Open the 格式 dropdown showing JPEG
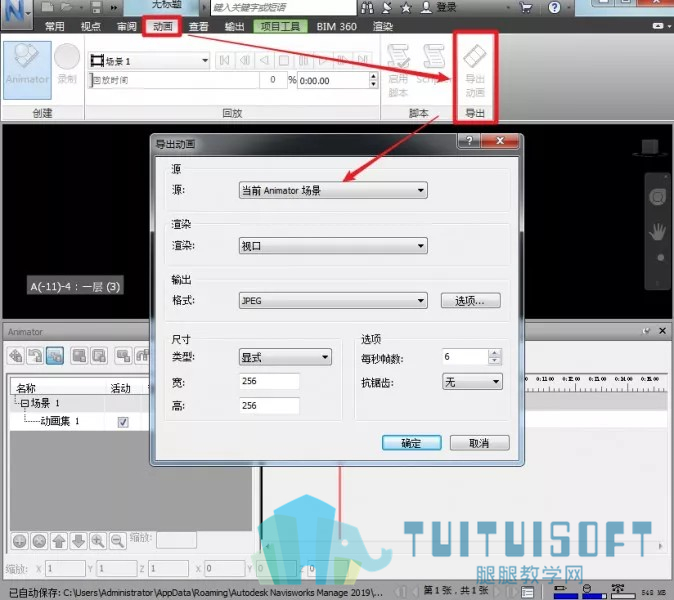Screen dimensions: 674x600 point(333,301)
